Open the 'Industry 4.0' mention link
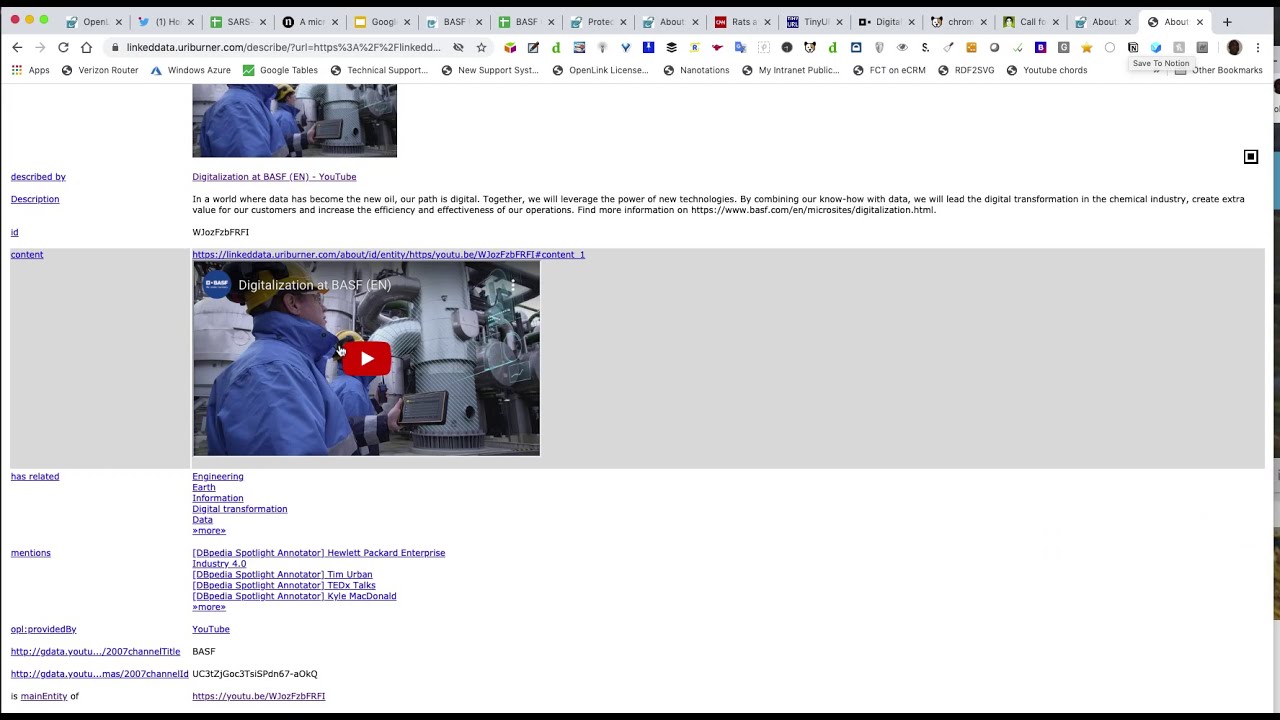Image resolution: width=1280 pixels, height=720 pixels. [219, 564]
